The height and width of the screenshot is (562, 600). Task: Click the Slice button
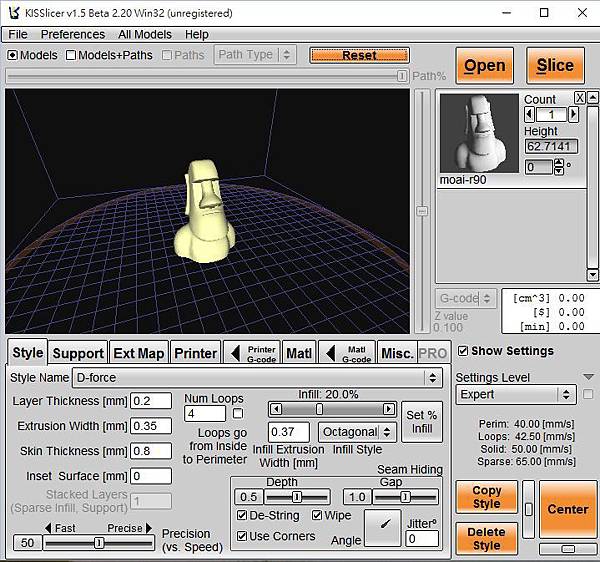click(555, 65)
